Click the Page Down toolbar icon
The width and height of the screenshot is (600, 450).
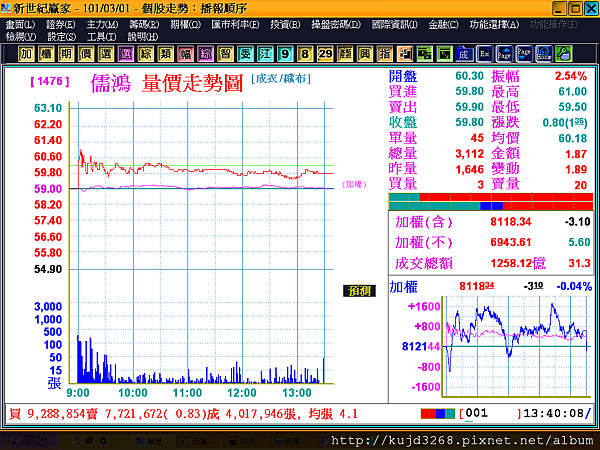click(x=524, y=54)
